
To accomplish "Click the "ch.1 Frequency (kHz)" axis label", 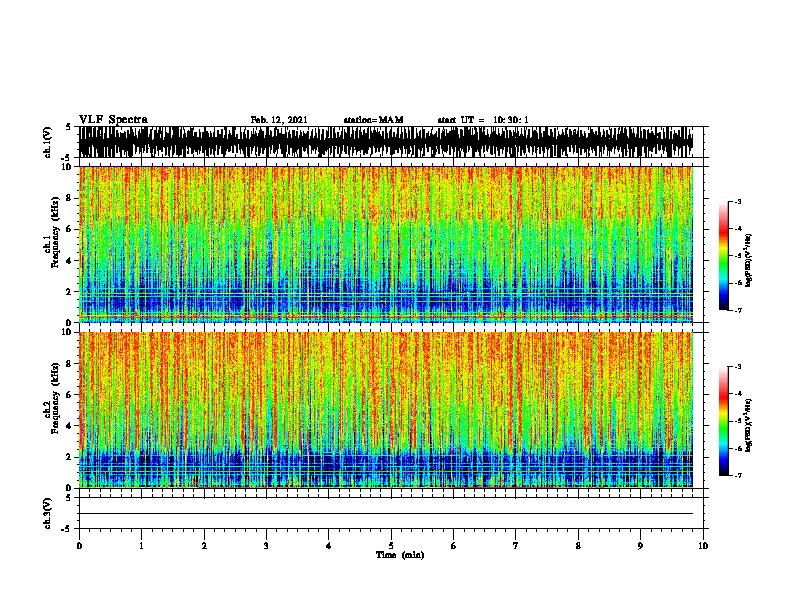I will [x=51, y=232].
